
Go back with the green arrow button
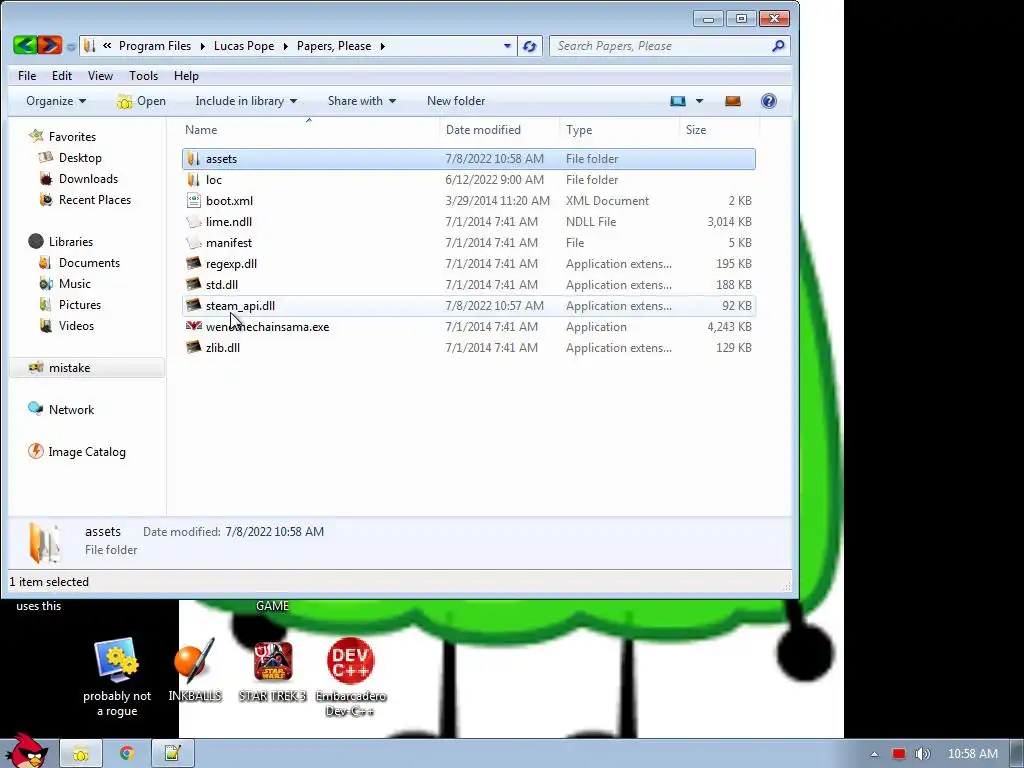[x=25, y=45]
